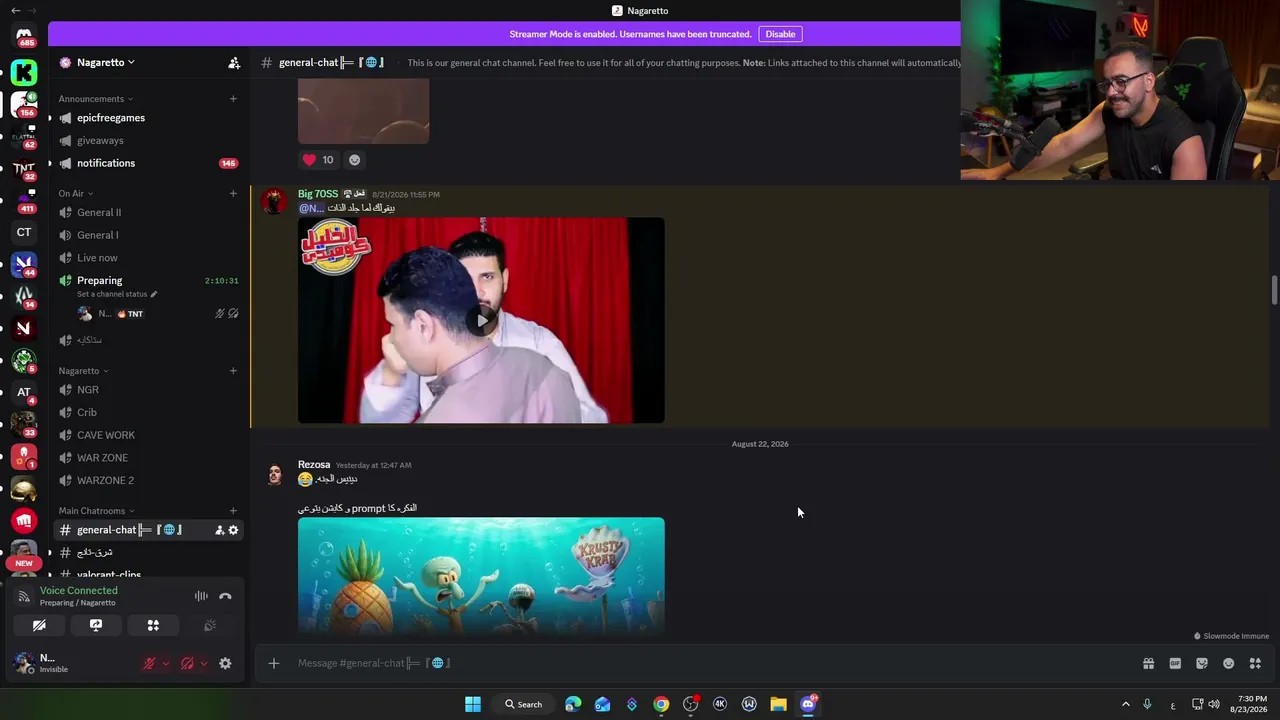
Task: Collapse the Announcements category
Action: pyautogui.click(x=95, y=99)
